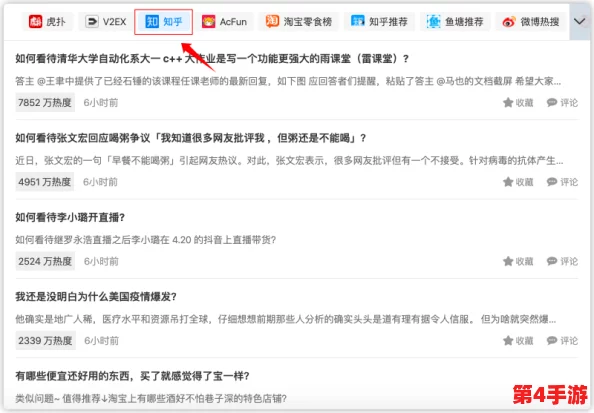Open the 便宜还好用的东西 question
Screen dimensions: 594x413
click(x=132, y=376)
